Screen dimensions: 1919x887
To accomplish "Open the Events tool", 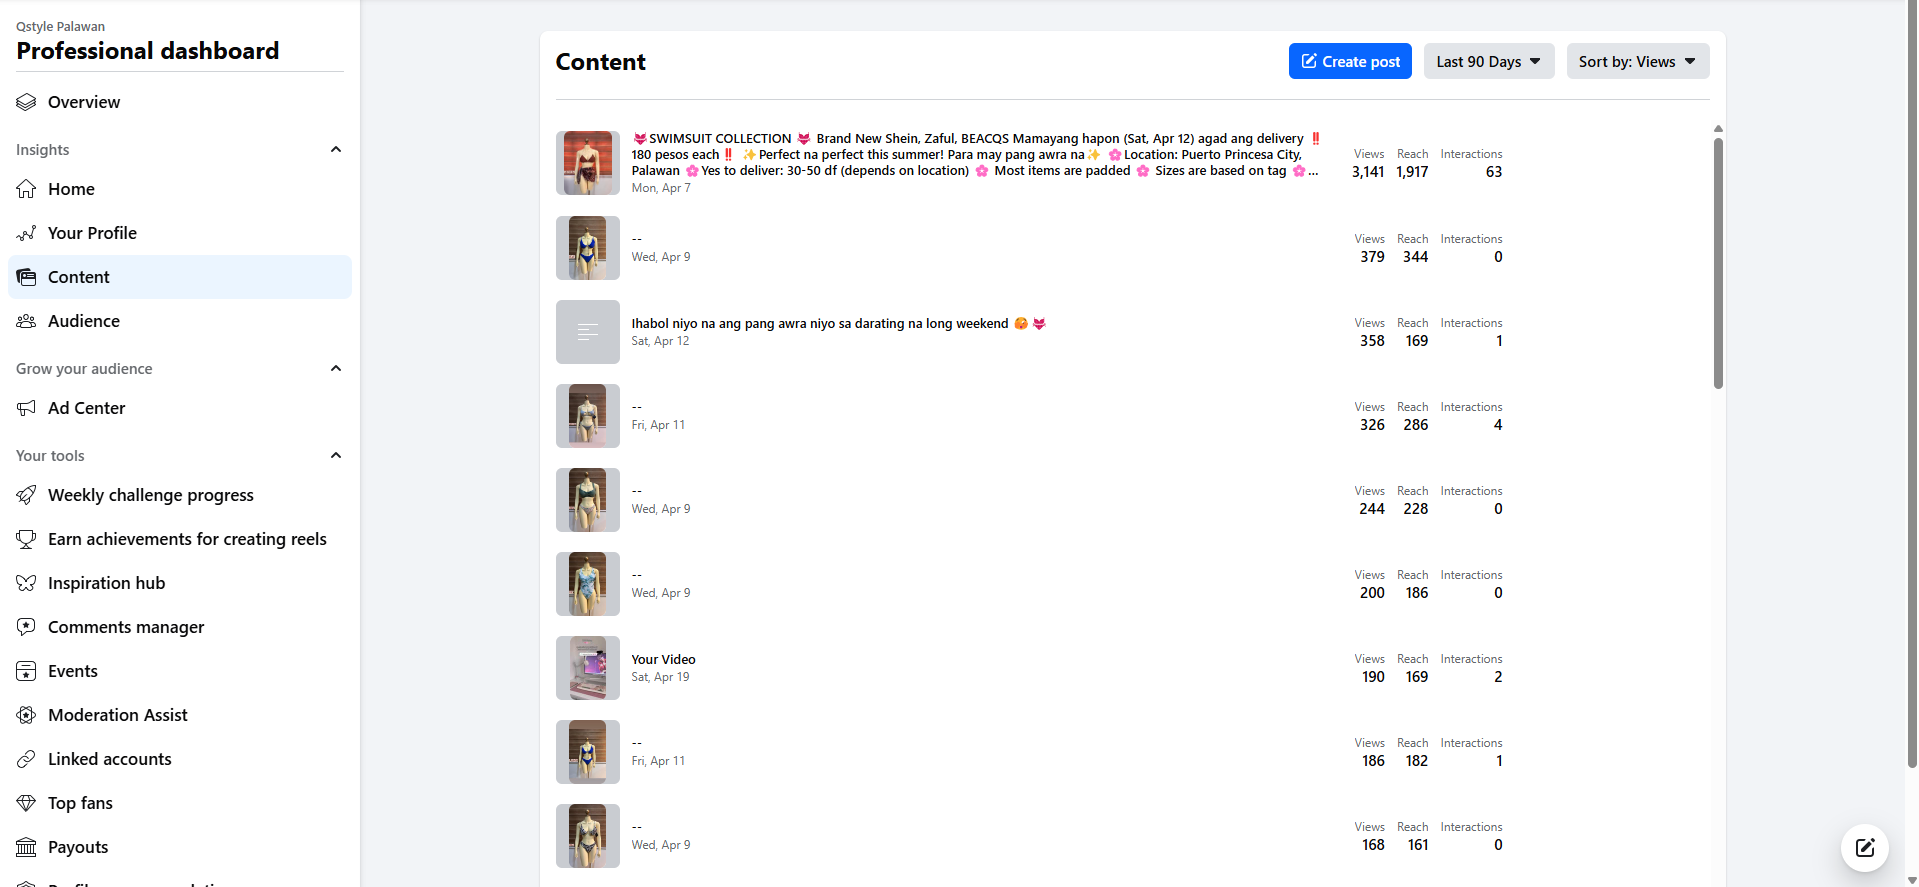I will 180,671.
